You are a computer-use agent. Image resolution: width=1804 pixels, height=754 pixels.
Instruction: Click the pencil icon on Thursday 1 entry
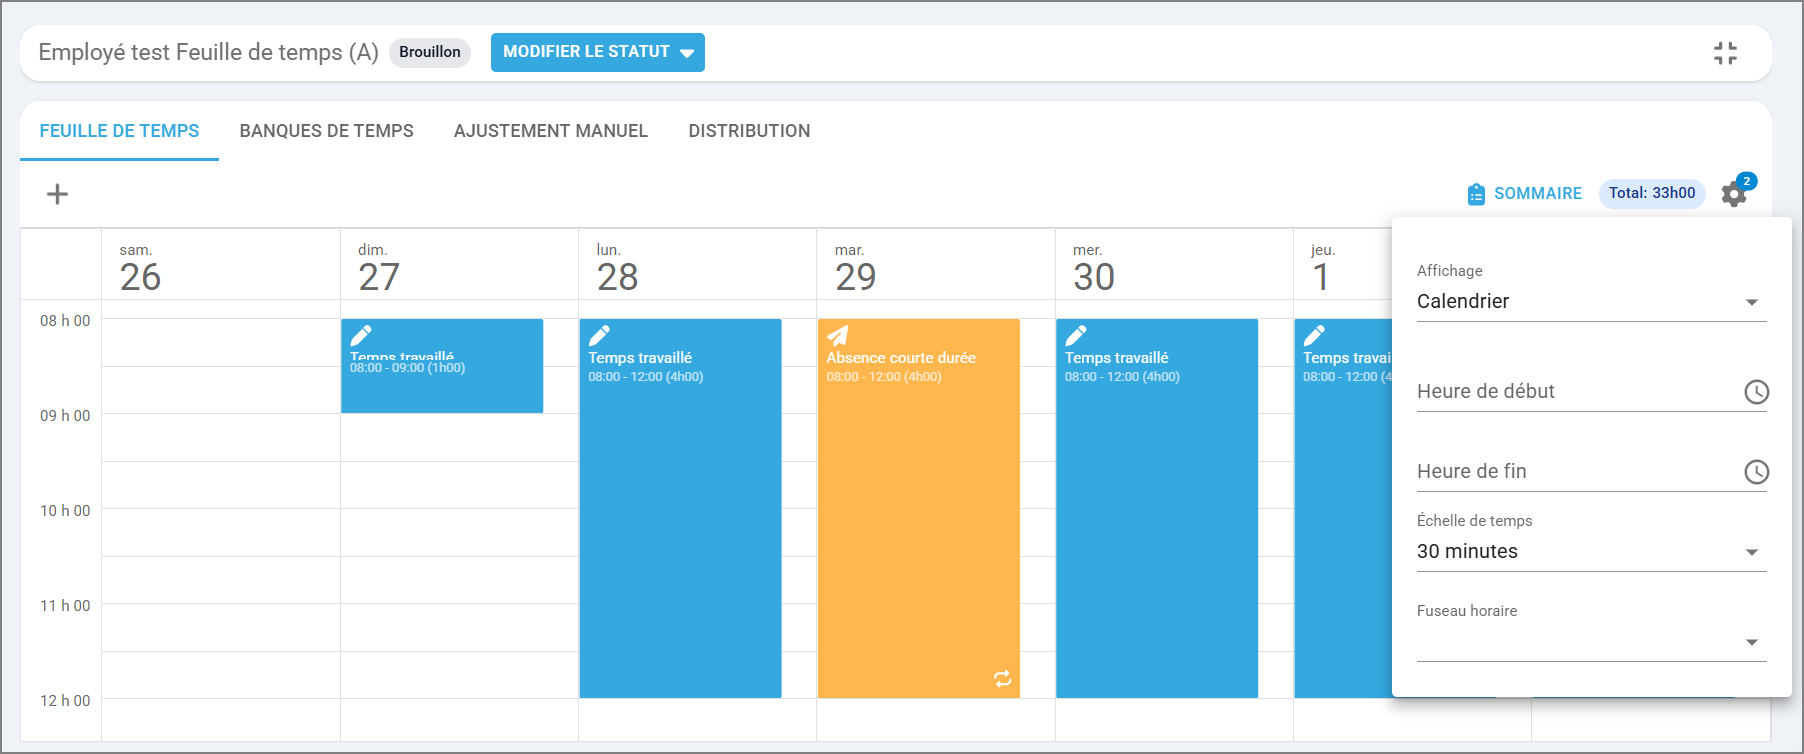(x=1314, y=335)
